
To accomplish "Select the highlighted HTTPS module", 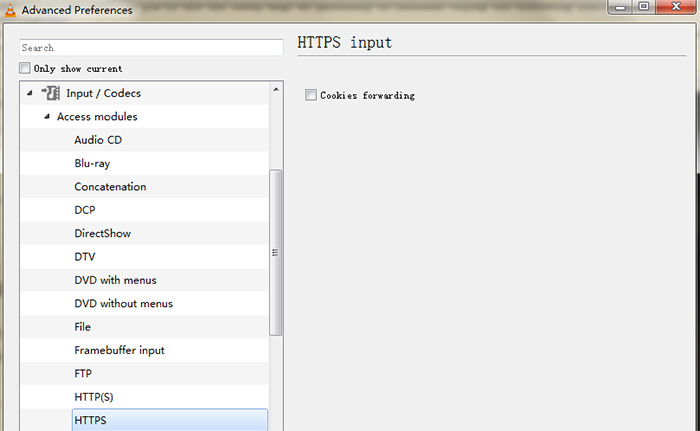I will pos(170,420).
